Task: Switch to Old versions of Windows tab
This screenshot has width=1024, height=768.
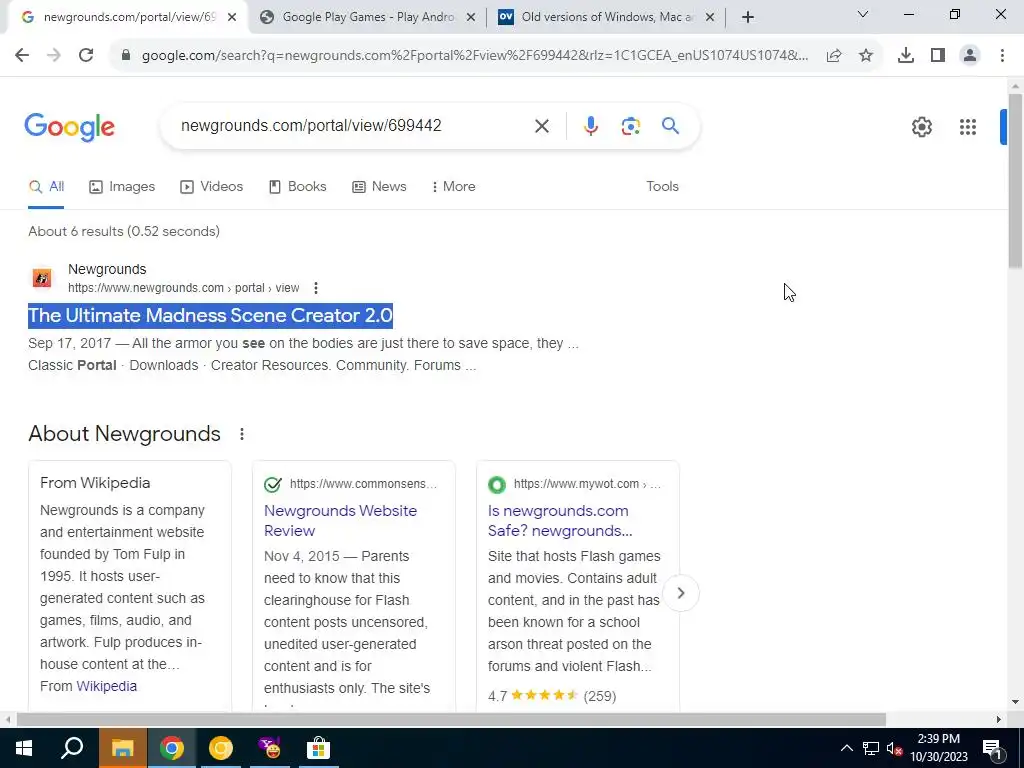Action: coord(607,18)
